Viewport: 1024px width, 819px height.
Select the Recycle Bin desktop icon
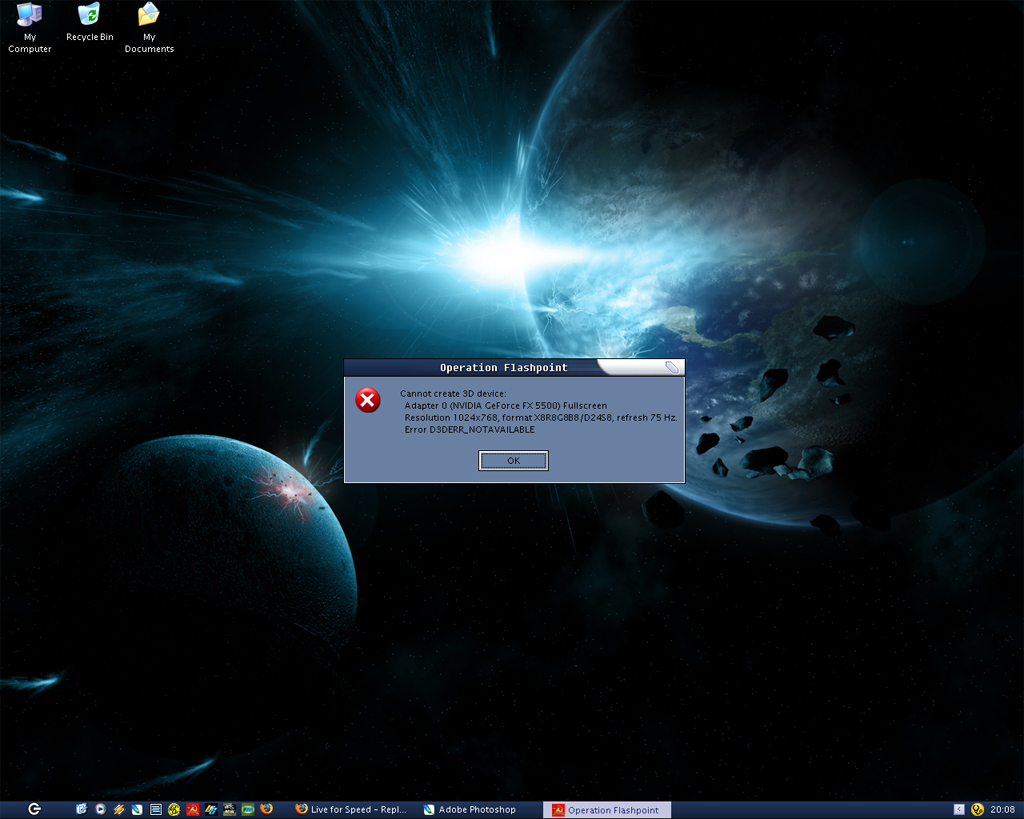[x=89, y=22]
